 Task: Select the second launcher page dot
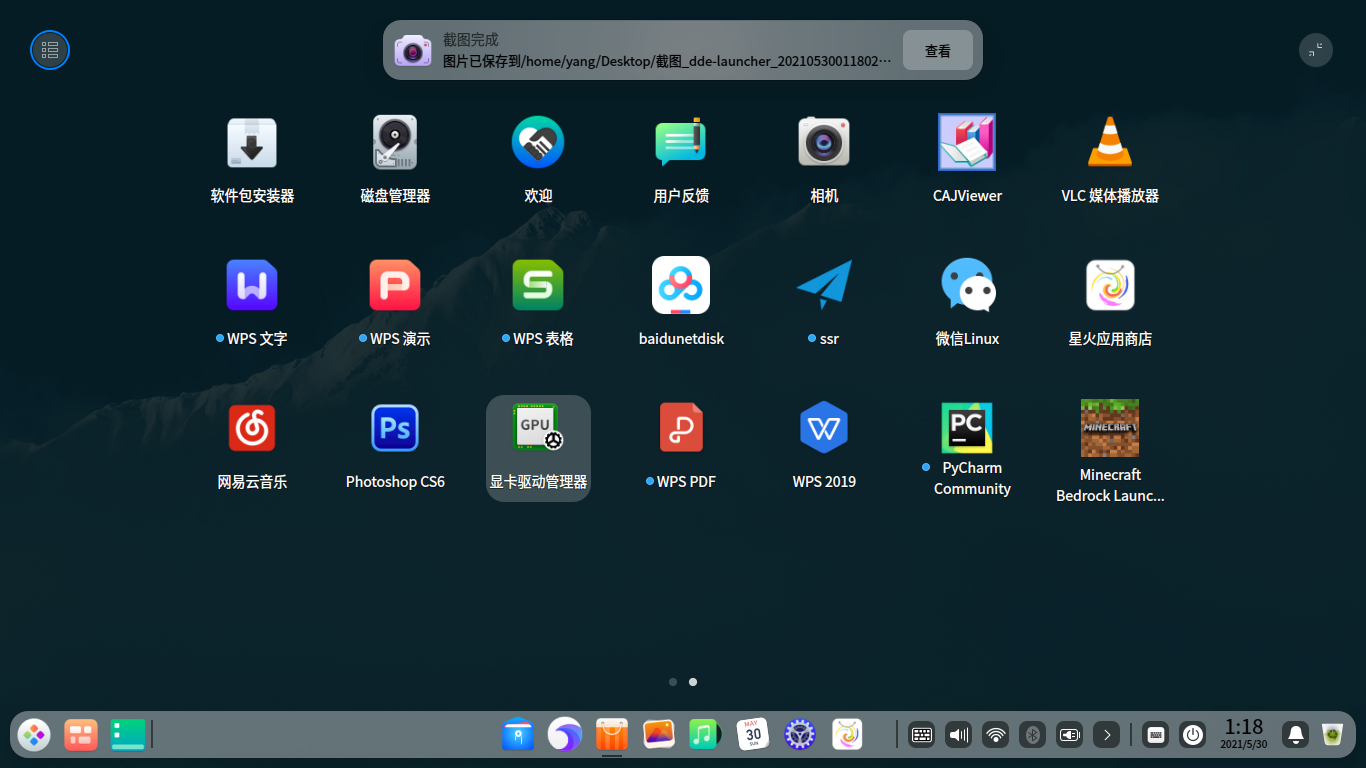coord(693,682)
